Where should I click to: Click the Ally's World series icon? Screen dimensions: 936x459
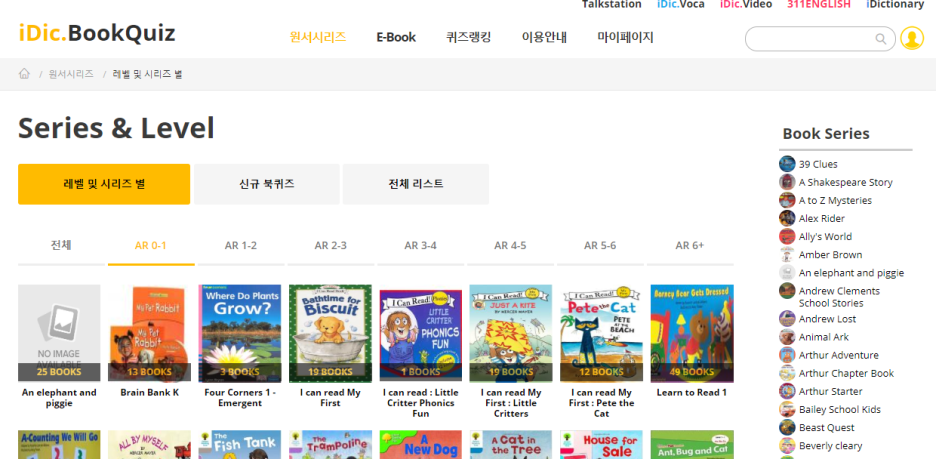[787, 236]
